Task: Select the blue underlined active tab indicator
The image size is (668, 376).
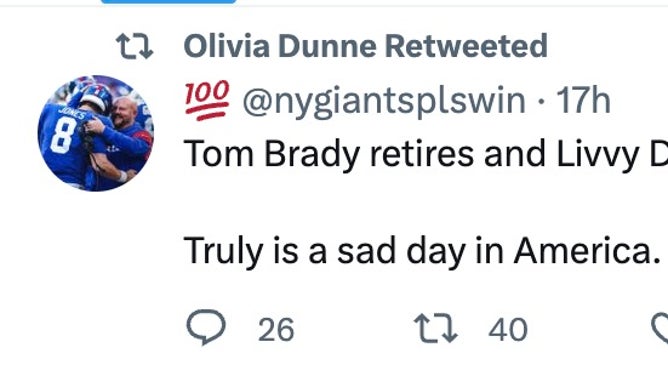Action: (168, 2)
